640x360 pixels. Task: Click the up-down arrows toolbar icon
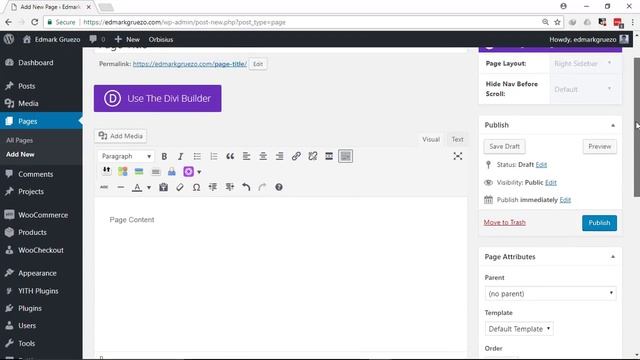pyautogui.click(x=106, y=171)
